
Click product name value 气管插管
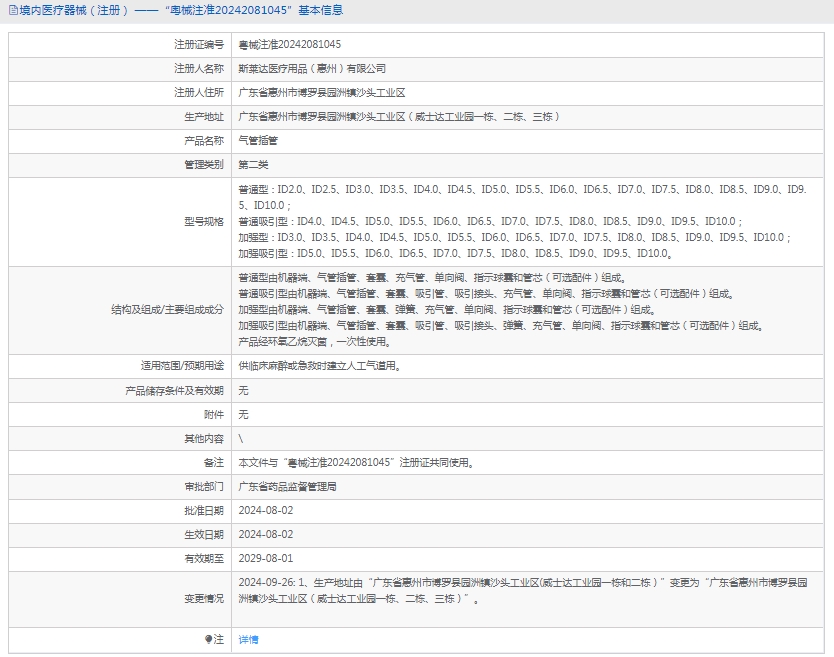257,141
